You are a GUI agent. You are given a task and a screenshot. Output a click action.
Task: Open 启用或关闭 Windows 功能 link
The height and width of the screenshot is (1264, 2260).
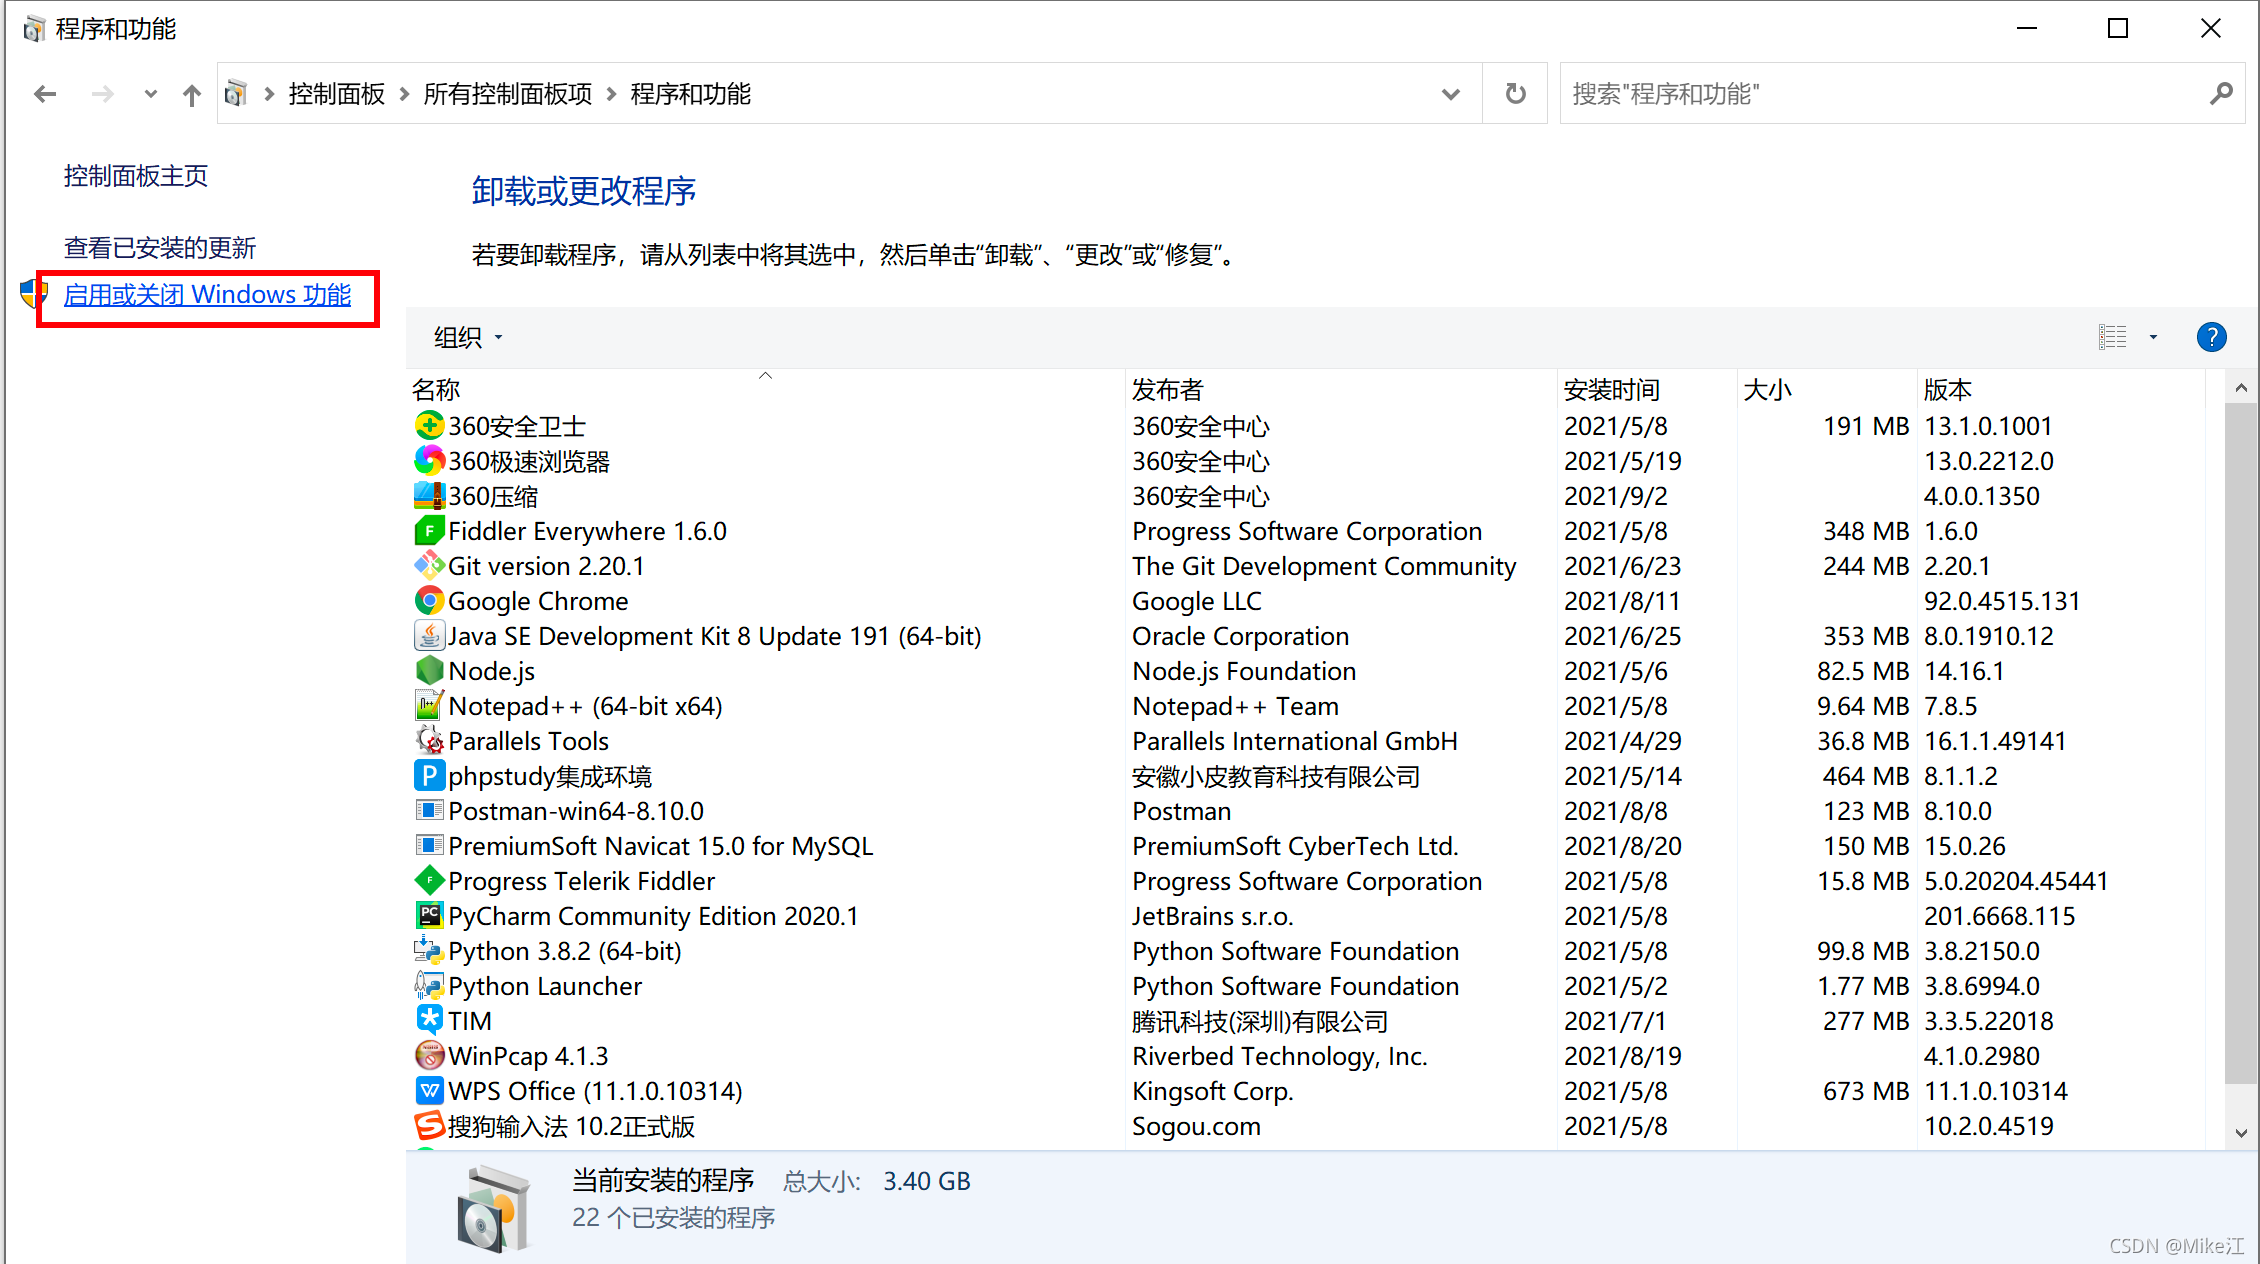207,294
